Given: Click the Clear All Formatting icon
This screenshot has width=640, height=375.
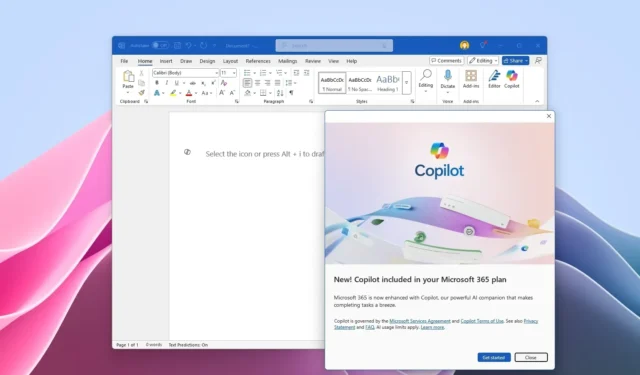Looking at the screenshot, I should coord(224,83).
